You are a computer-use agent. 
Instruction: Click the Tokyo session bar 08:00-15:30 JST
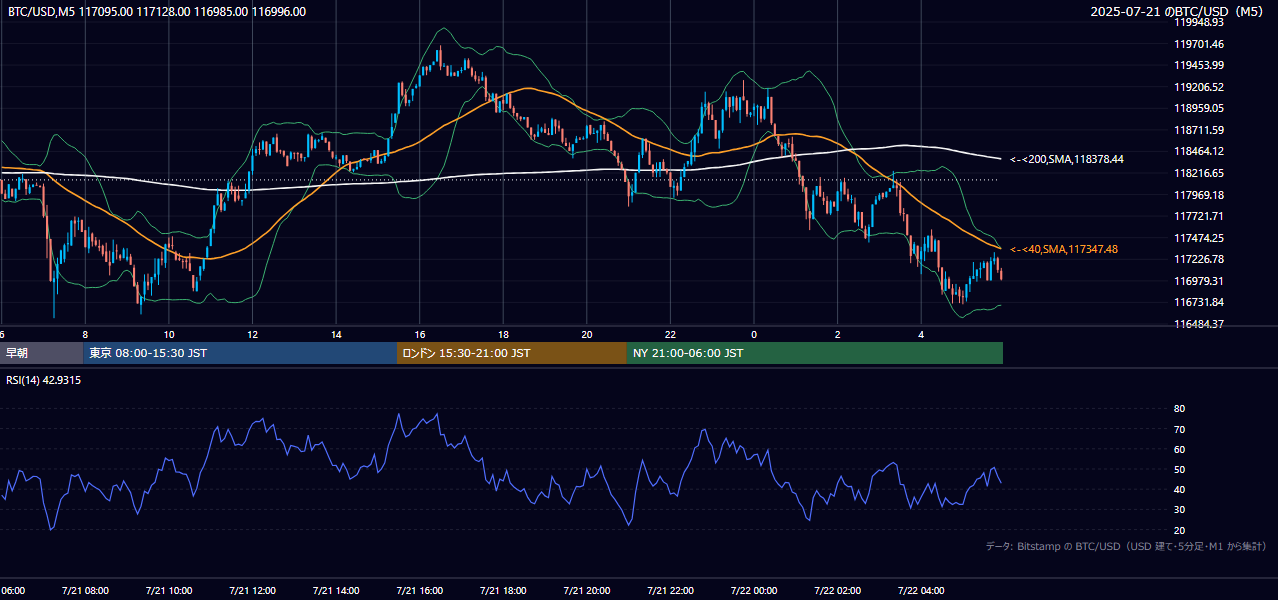(x=241, y=353)
